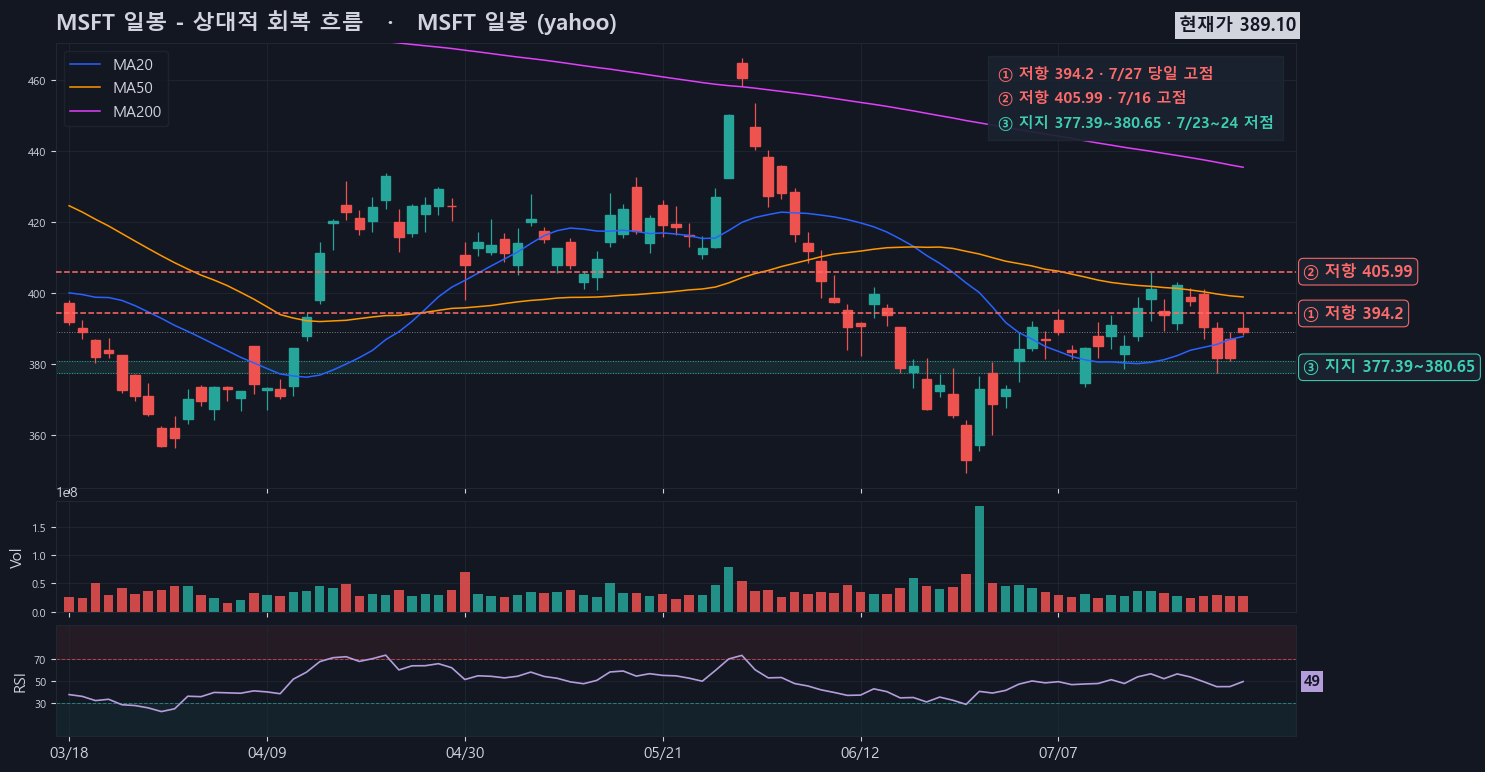Viewport: 1485px width, 772px height.
Task: Click the magenta MA200 legend line swatch
Action: [x=87, y=113]
